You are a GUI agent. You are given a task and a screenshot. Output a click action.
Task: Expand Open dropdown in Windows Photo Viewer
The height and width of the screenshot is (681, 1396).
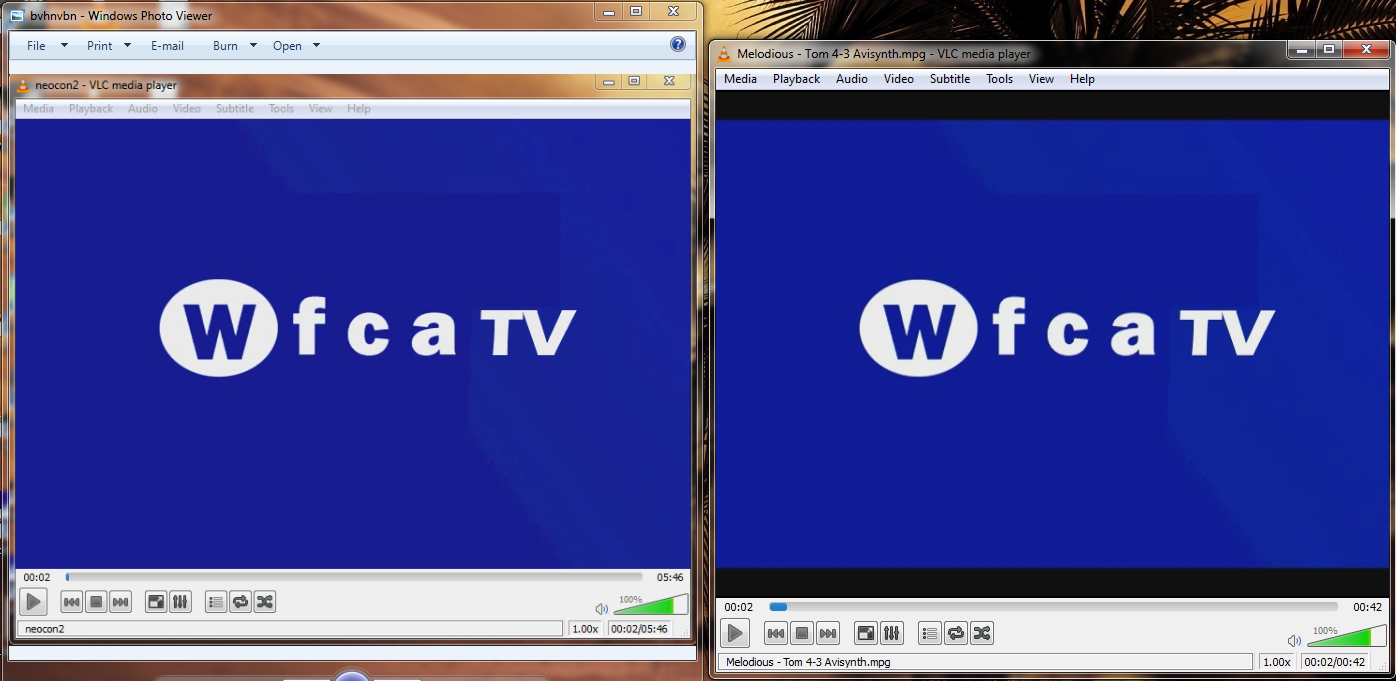(316, 46)
